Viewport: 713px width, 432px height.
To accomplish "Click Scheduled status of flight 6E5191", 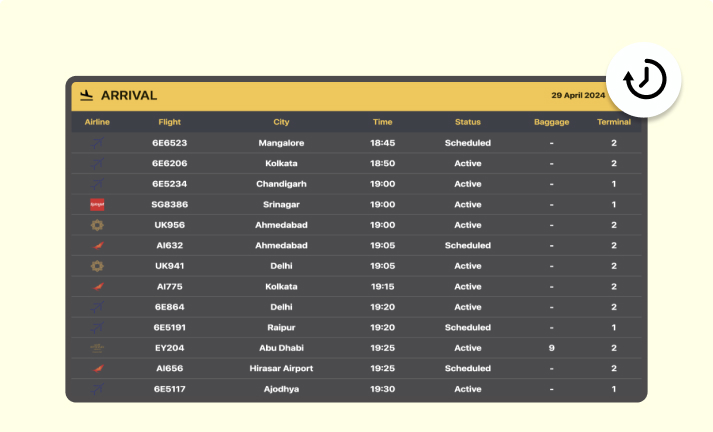I will pos(467,327).
